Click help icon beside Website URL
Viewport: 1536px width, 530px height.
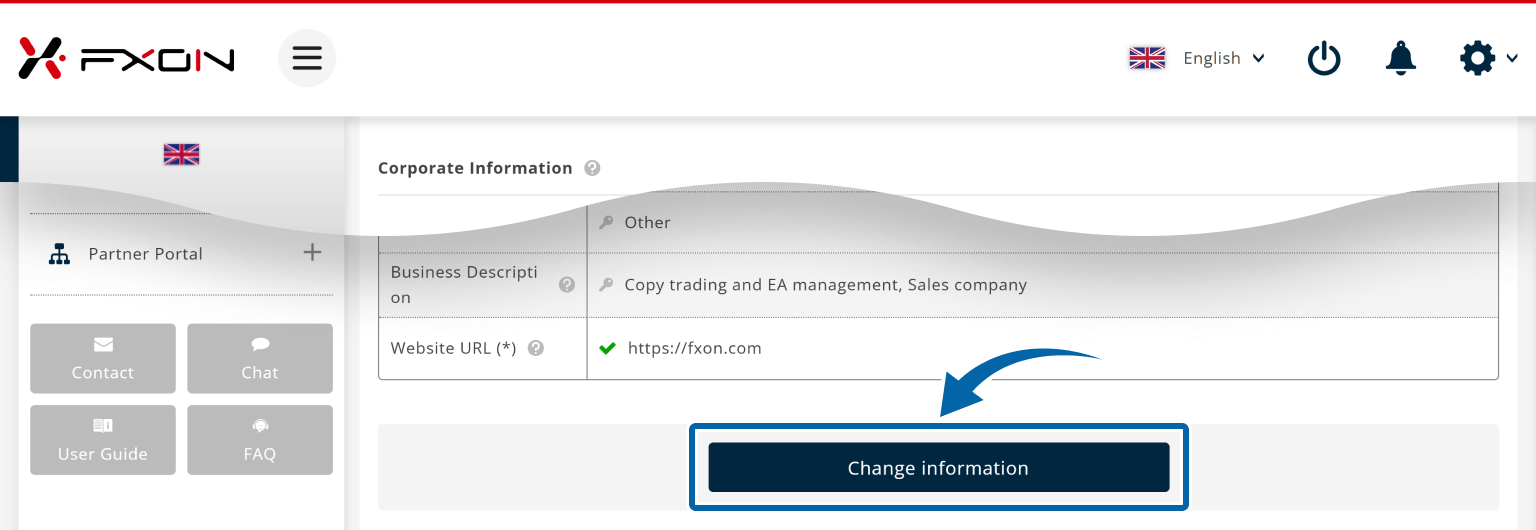coord(536,348)
